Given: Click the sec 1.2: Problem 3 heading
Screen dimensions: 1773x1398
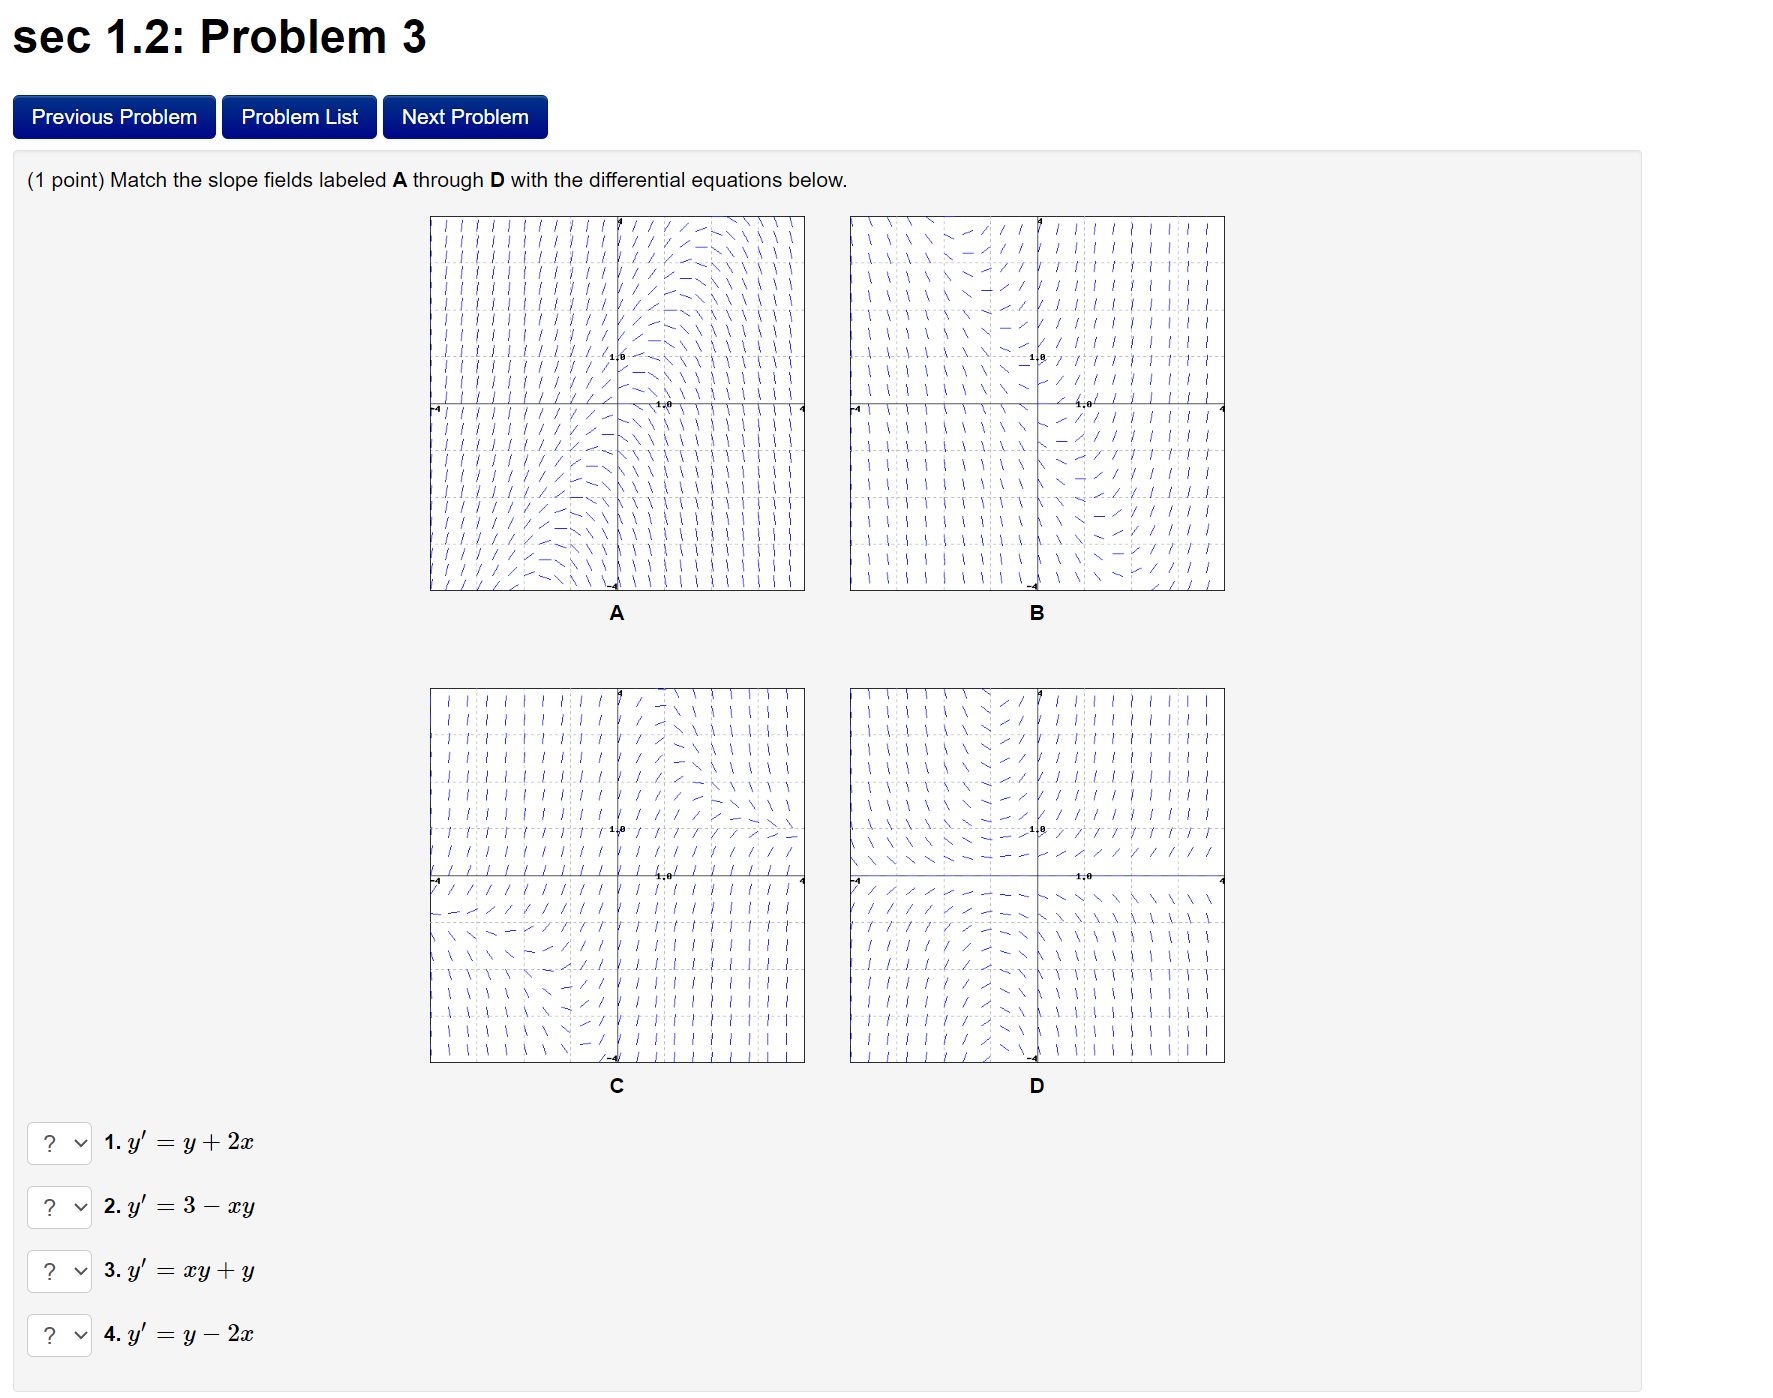Looking at the screenshot, I should (218, 37).
